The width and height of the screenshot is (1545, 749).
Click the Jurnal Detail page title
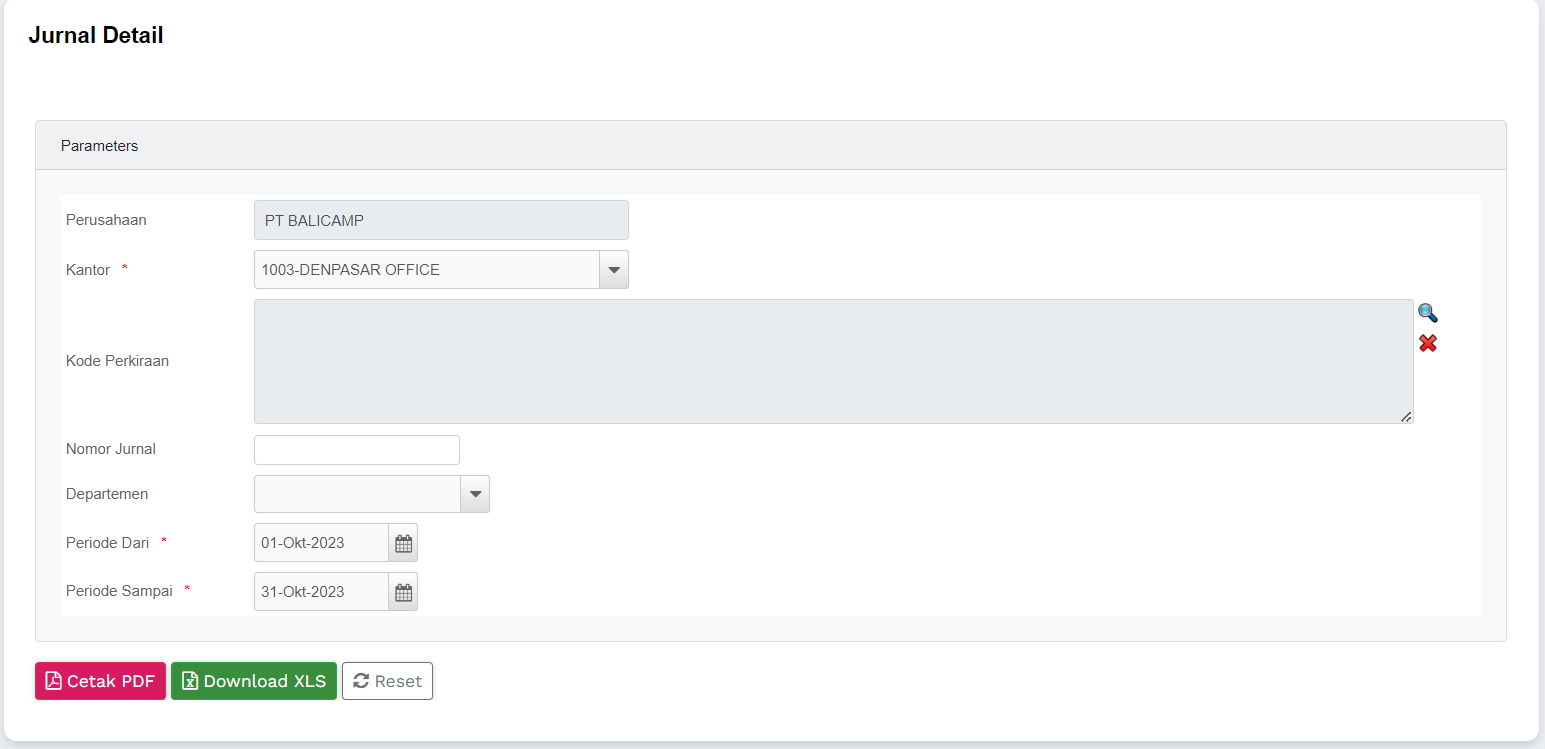[96, 36]
